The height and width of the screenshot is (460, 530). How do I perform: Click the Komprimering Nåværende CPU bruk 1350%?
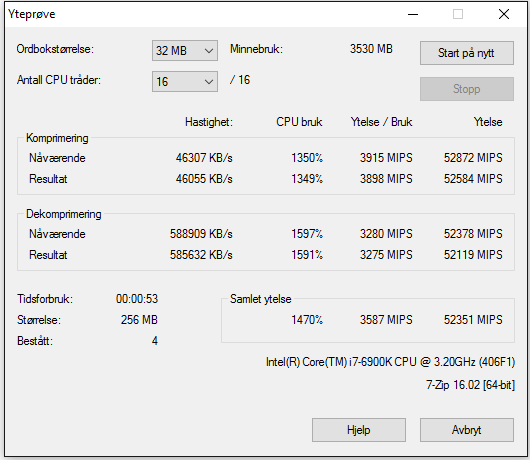pos(307,158)
